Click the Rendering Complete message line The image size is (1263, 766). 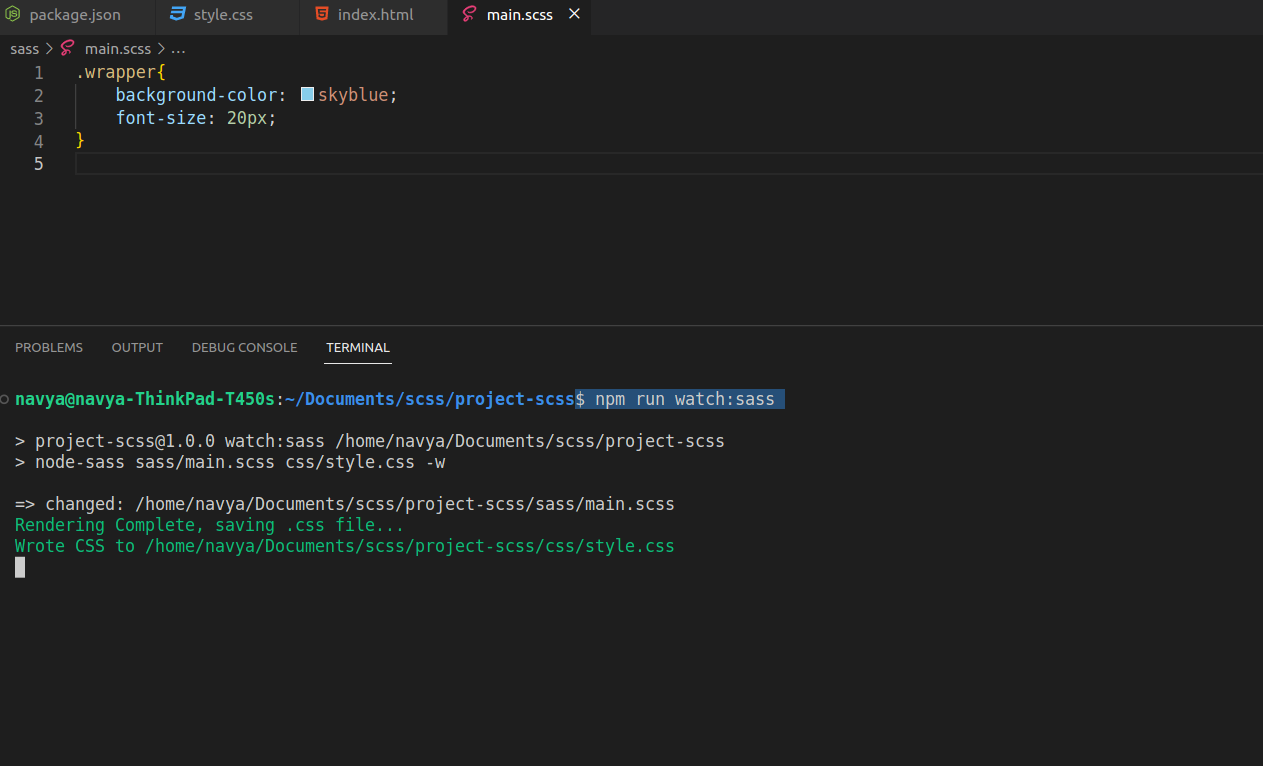(210, 525)
